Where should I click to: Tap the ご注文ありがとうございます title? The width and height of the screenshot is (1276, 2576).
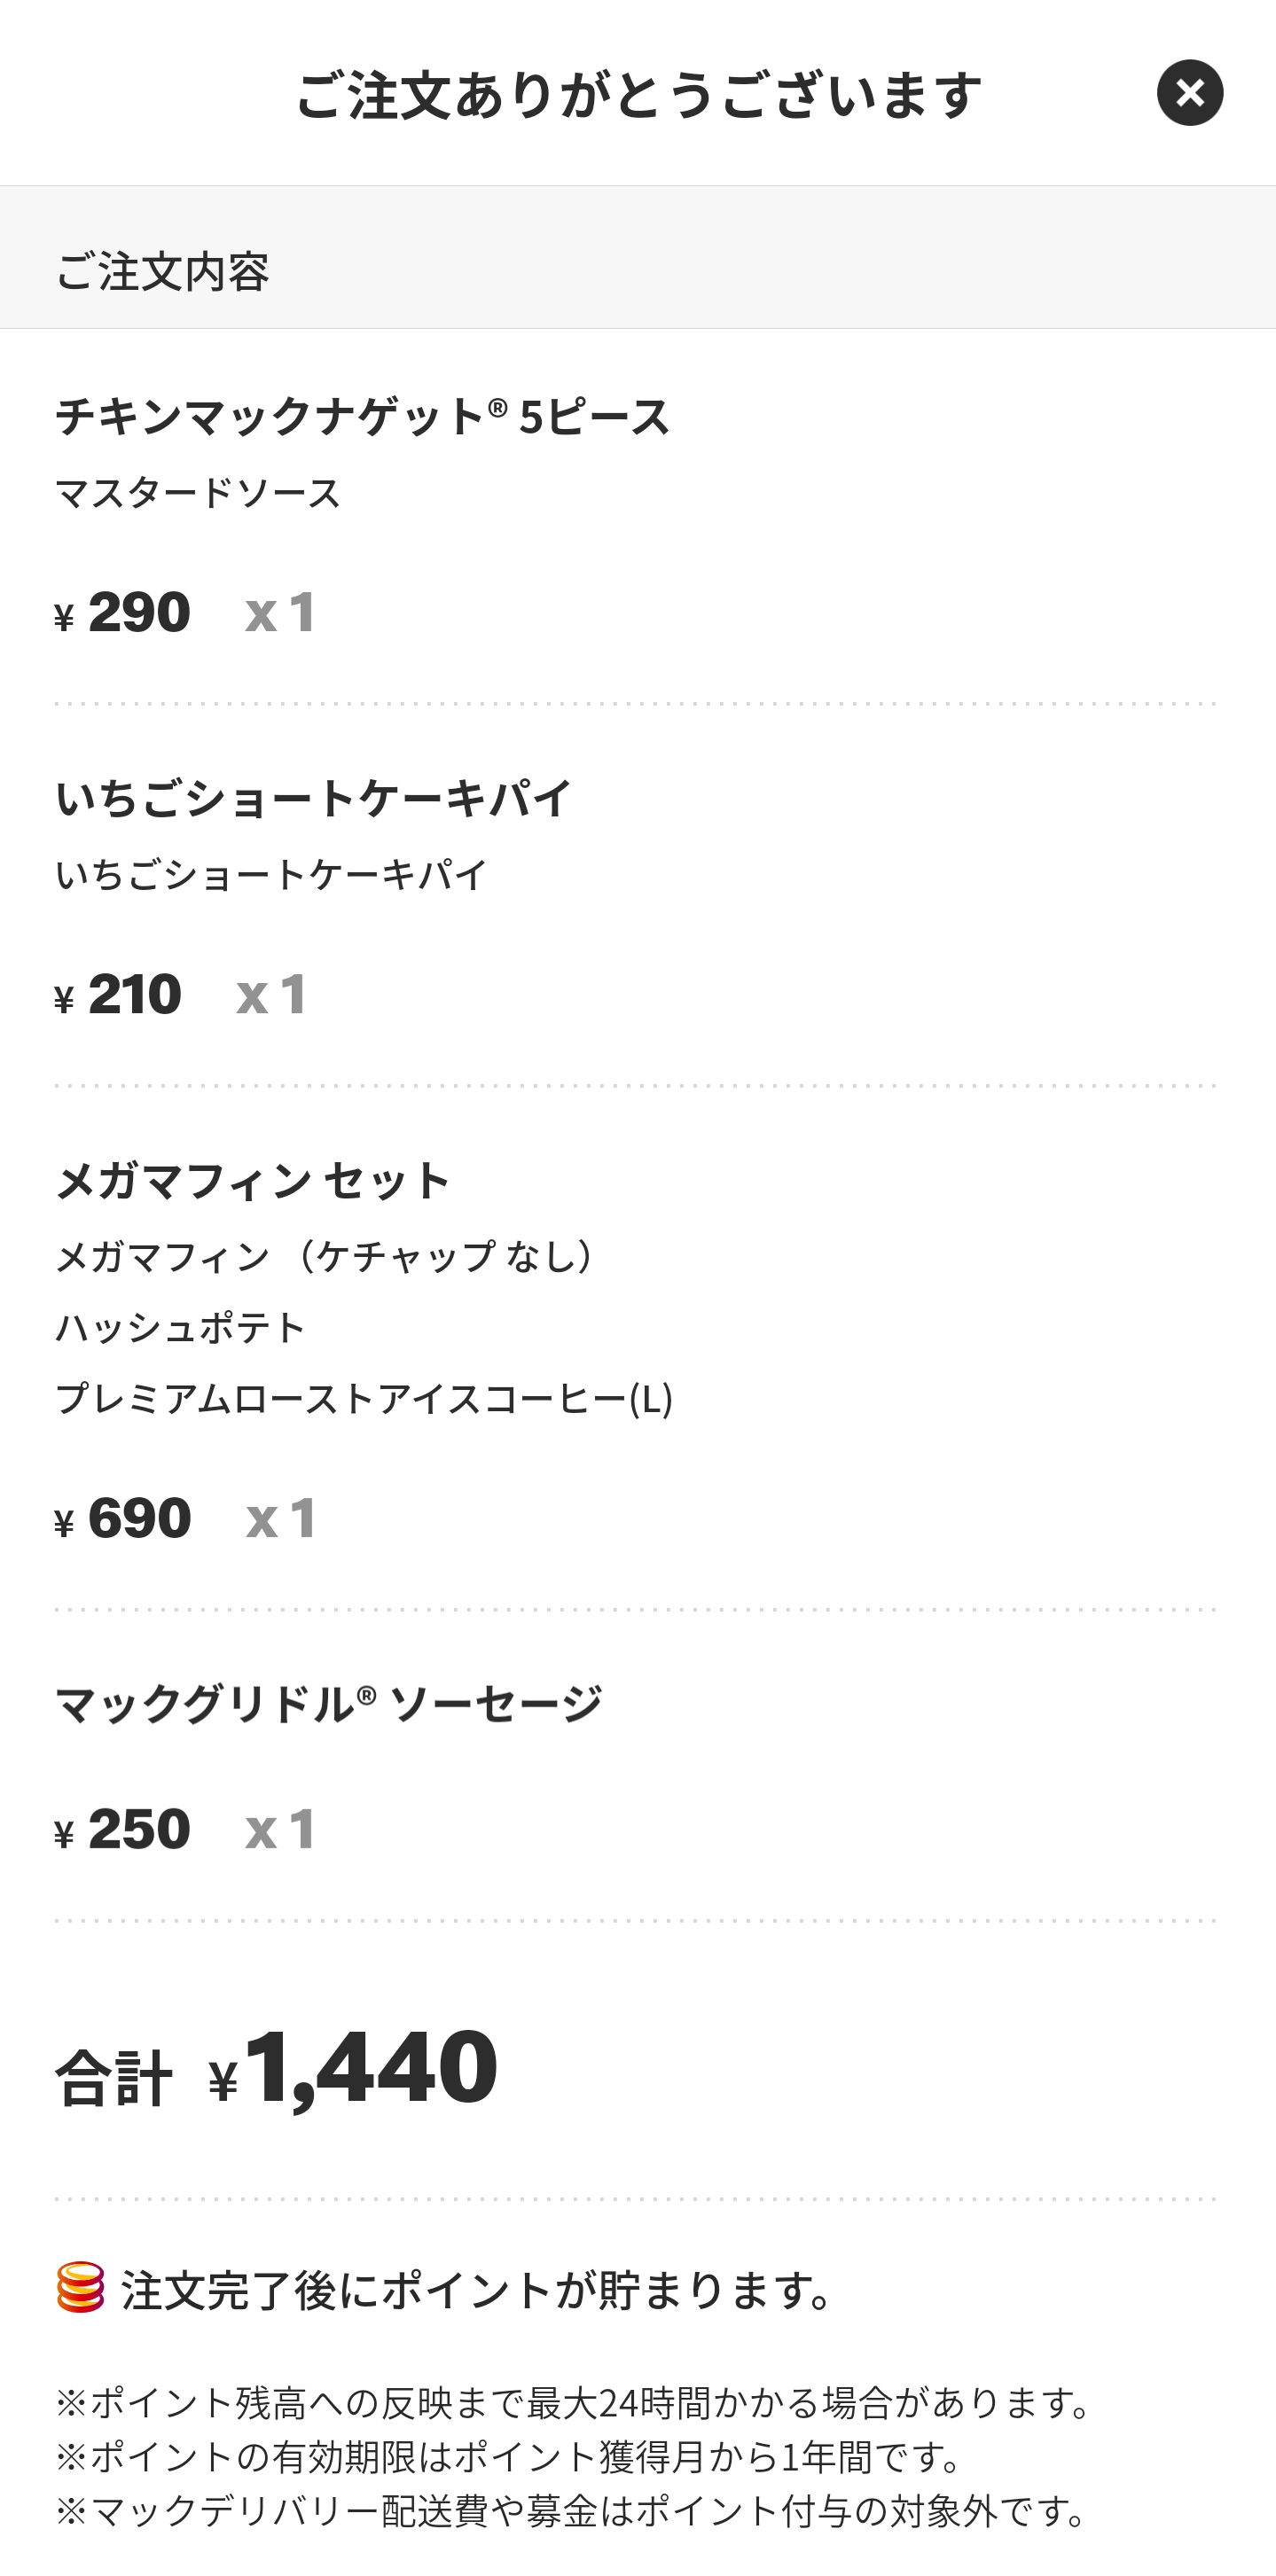(x=638, y=95)
